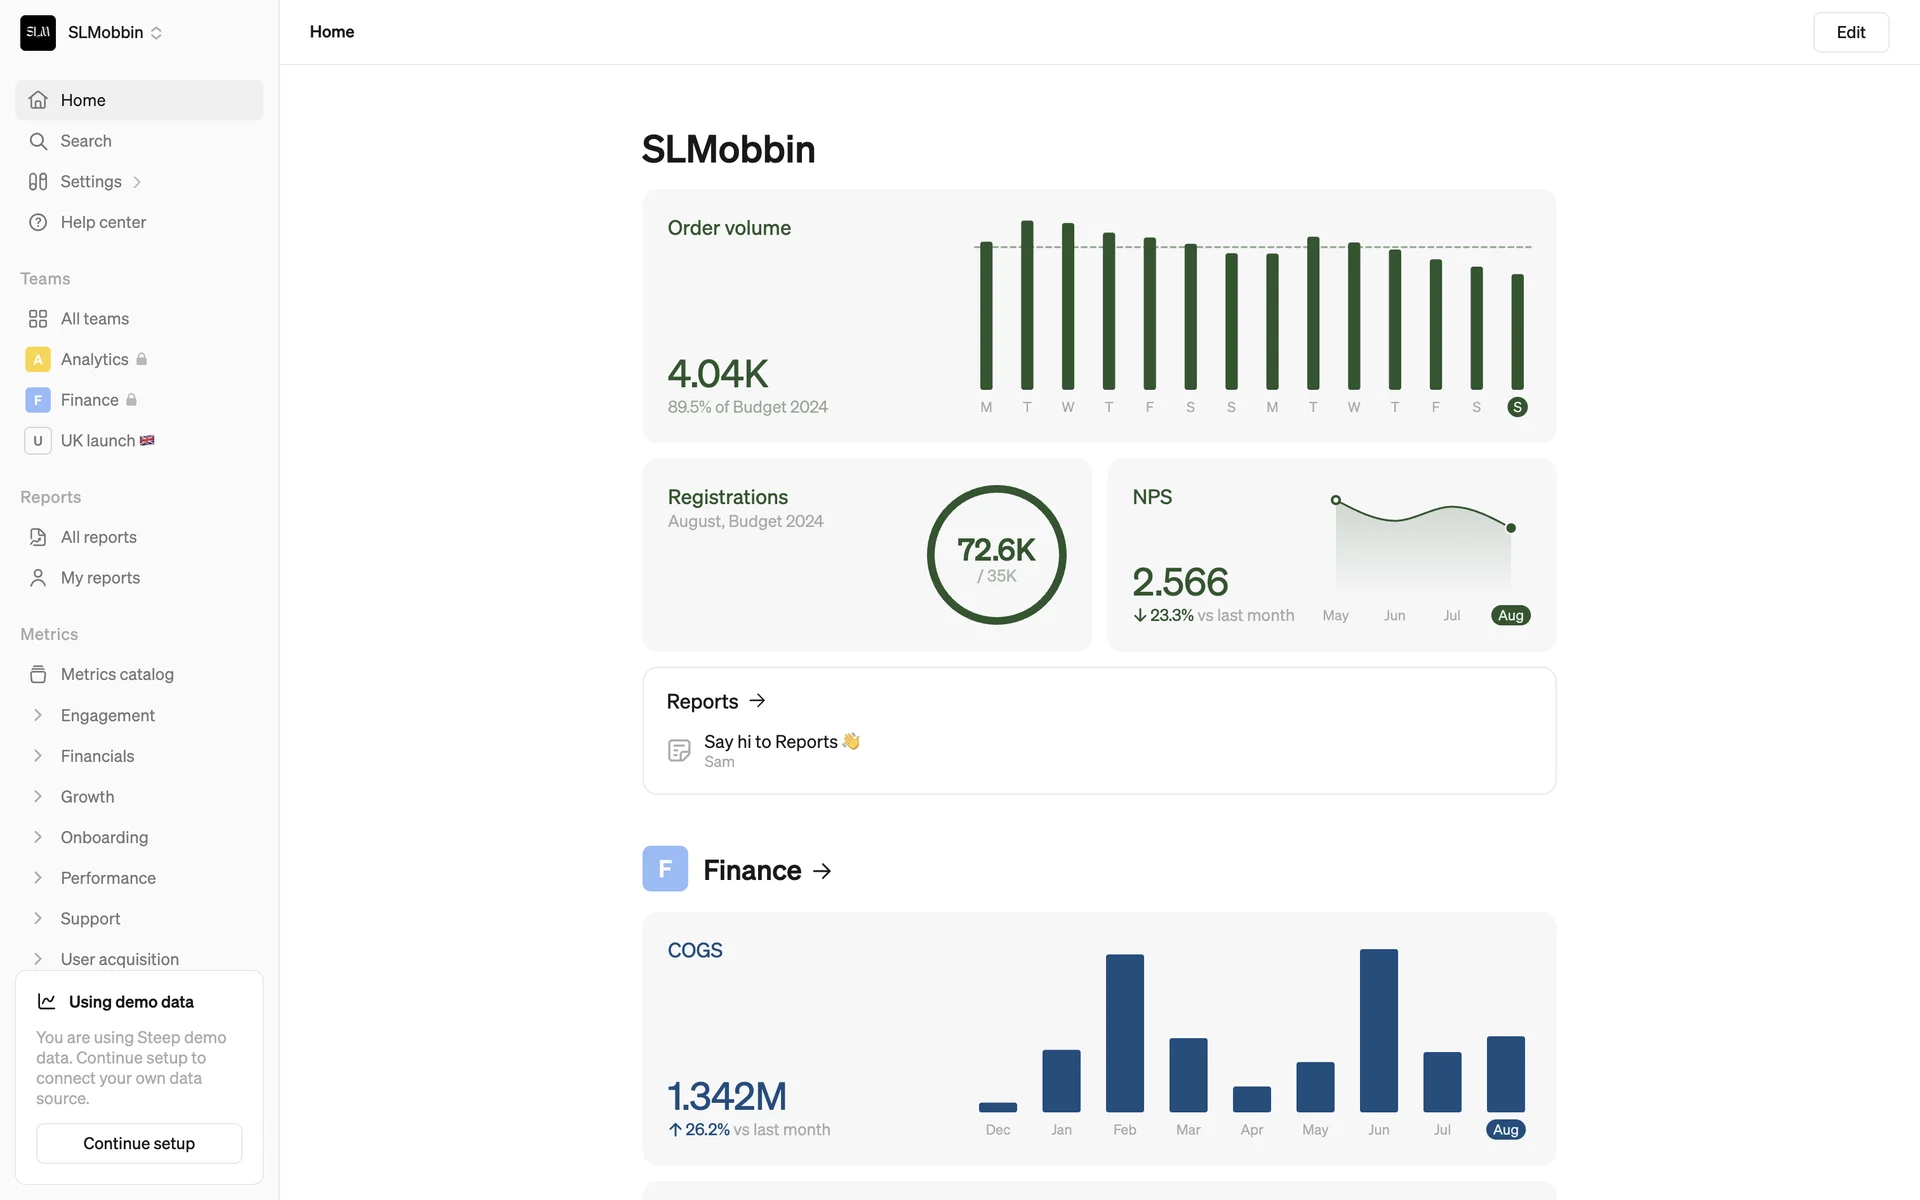Image resolution: width=1920 pixels, height=1200 pixels.
Task: Click the yellow Analytics team badge
Action: click(38, 359)
